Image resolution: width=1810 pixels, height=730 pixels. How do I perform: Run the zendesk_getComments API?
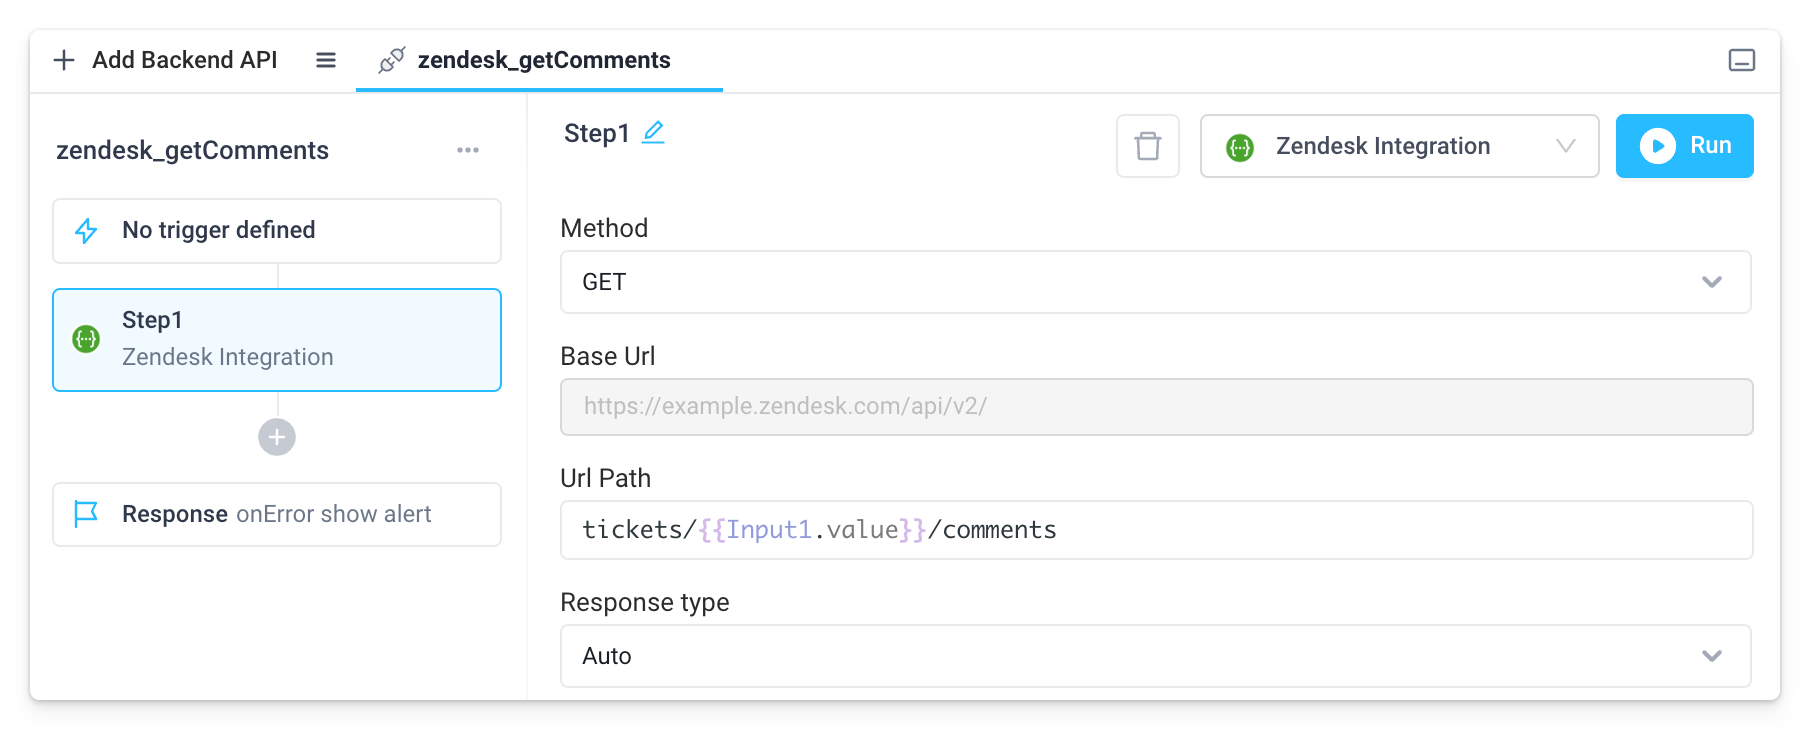coord(1684,145)
